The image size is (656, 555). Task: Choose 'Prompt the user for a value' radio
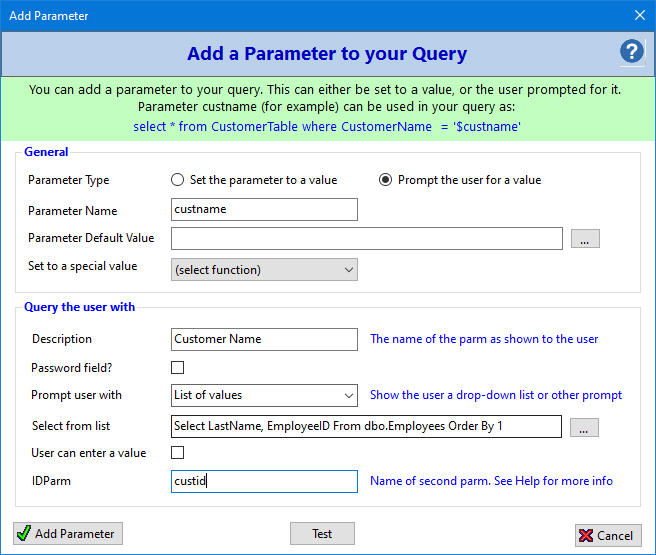(x=385, y=180)
